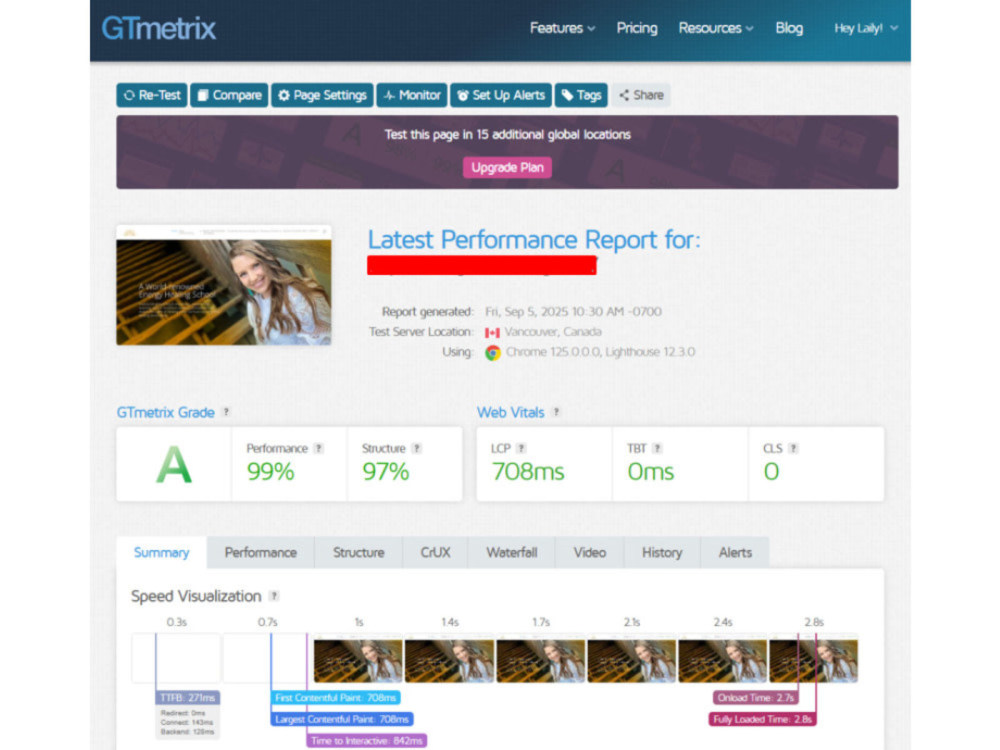Click the Chrome browser icon
1000x750 pixels.
tap(492, 353)
